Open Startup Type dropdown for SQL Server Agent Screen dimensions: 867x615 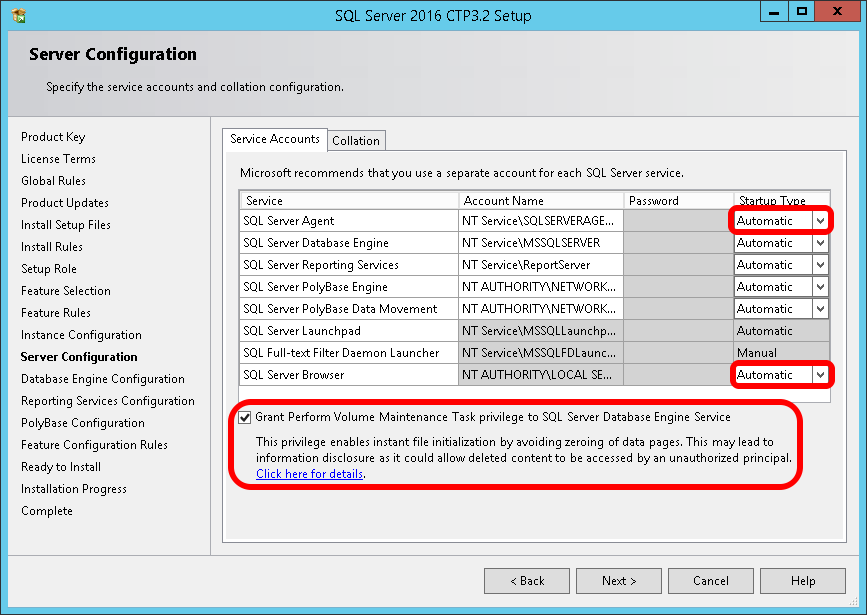coord(821,221)
